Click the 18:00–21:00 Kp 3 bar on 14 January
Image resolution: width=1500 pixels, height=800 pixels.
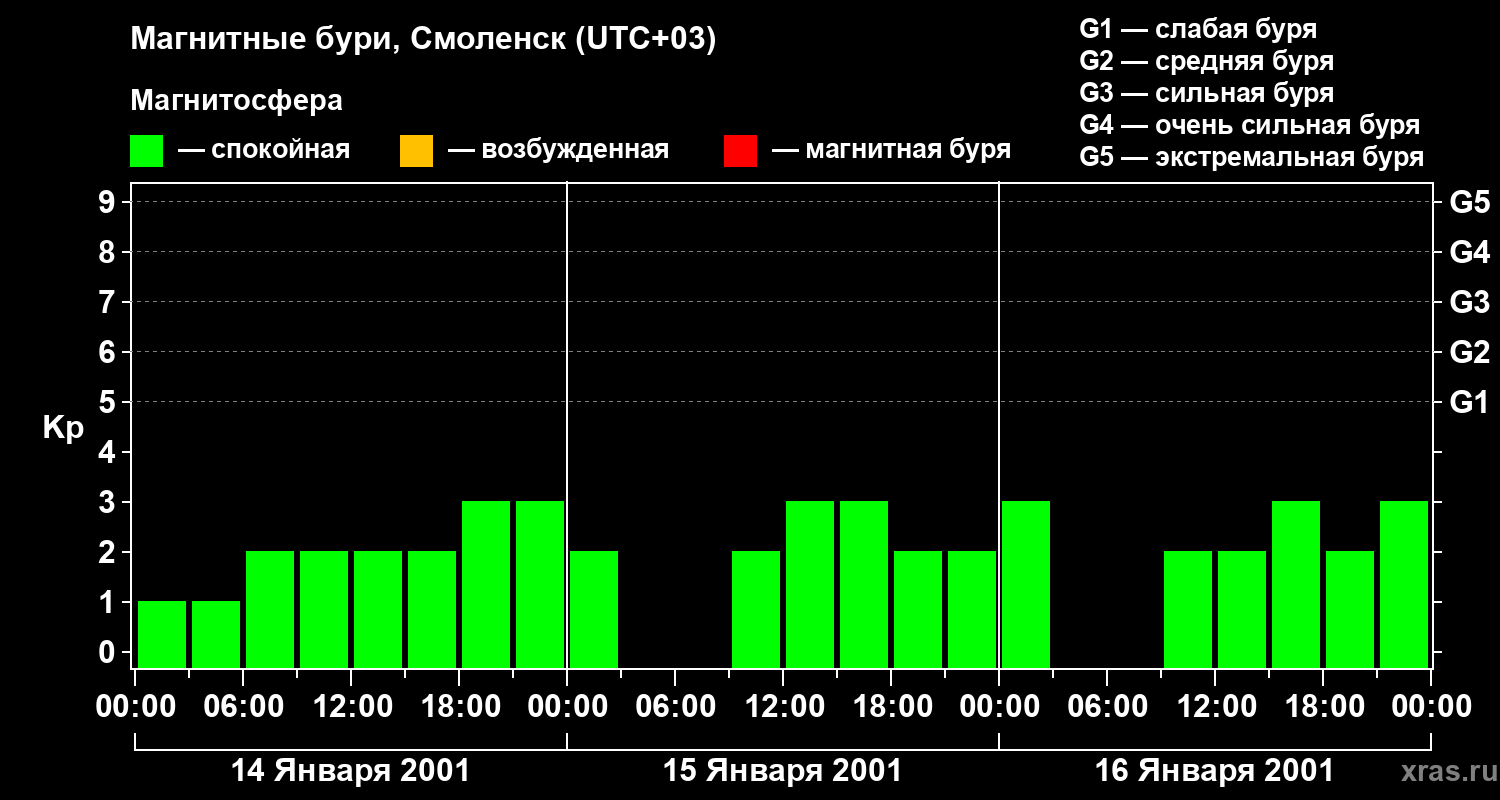(486, 584)
